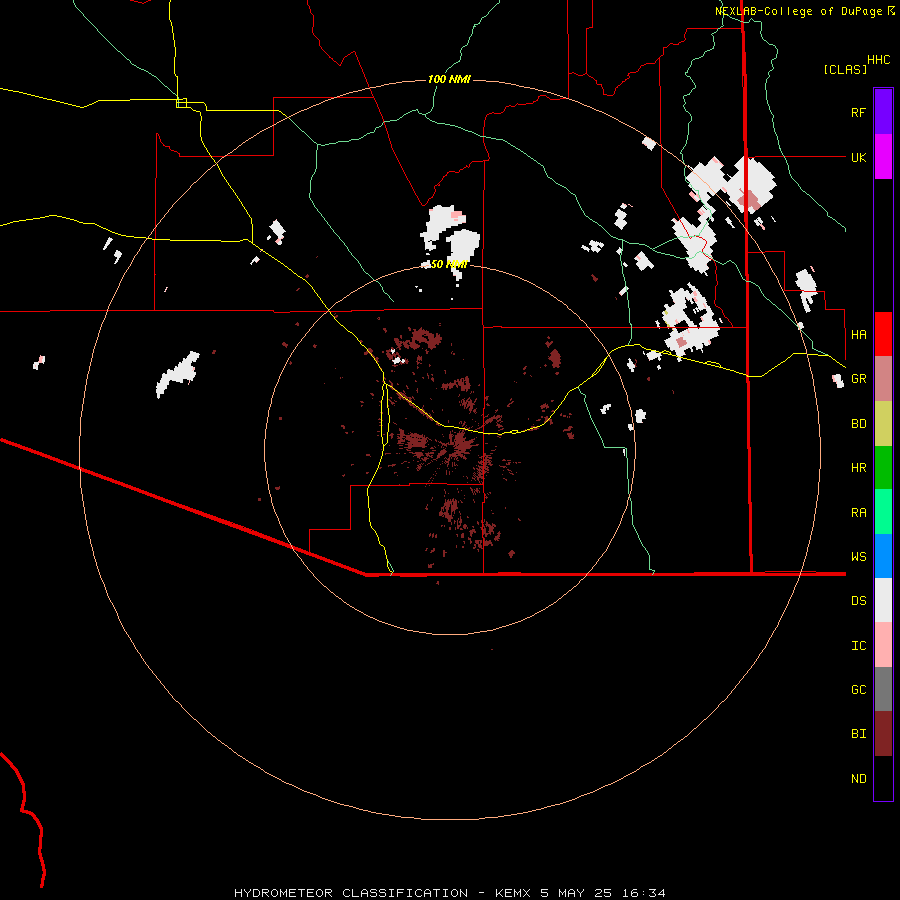Click the RF legend label
This screenshot has height=900, width=900.
859,112
